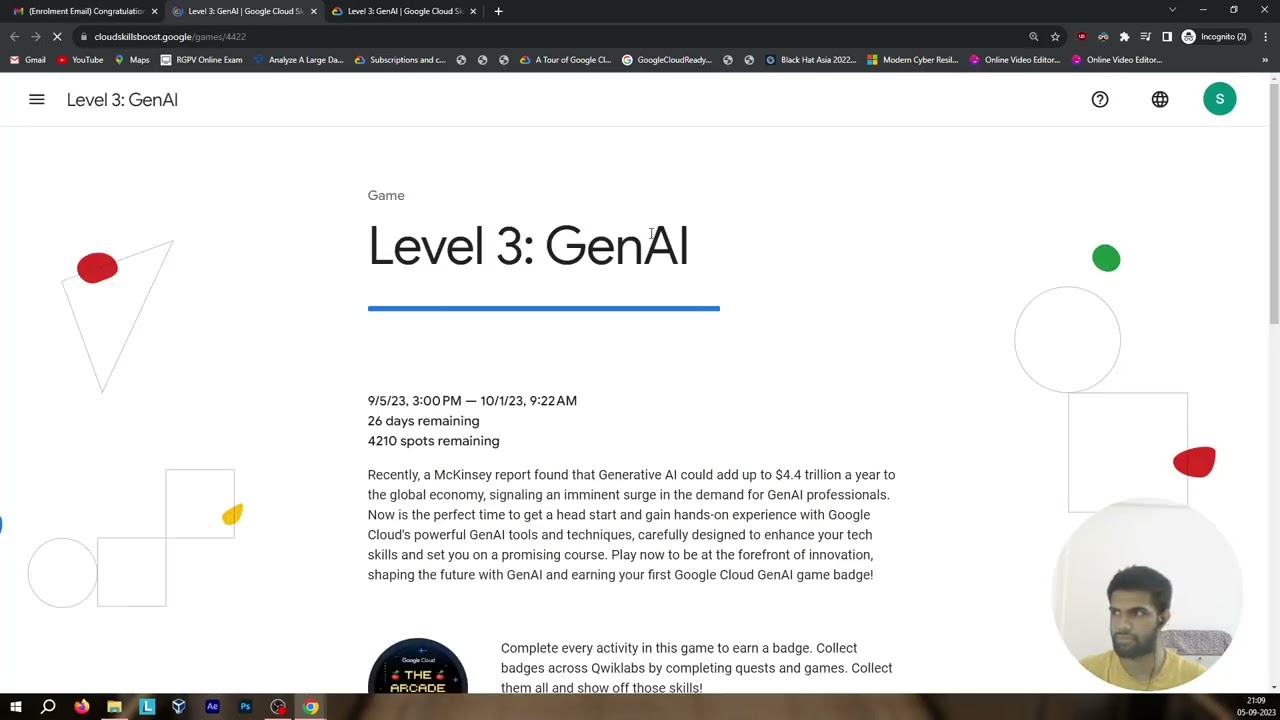Open Windows taskbar search
Viewport: 1280px width, 720px height.
coord(48,707)
